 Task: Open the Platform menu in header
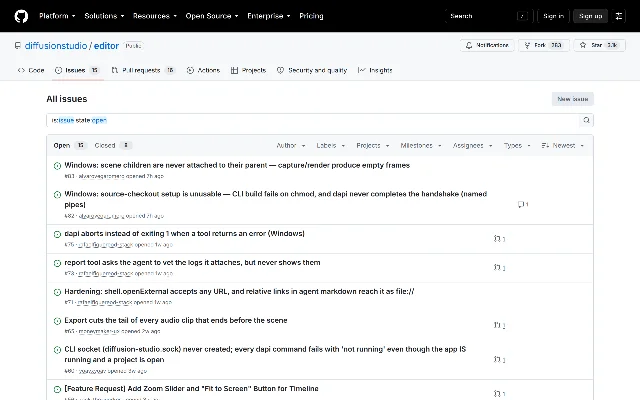(57, 16)
